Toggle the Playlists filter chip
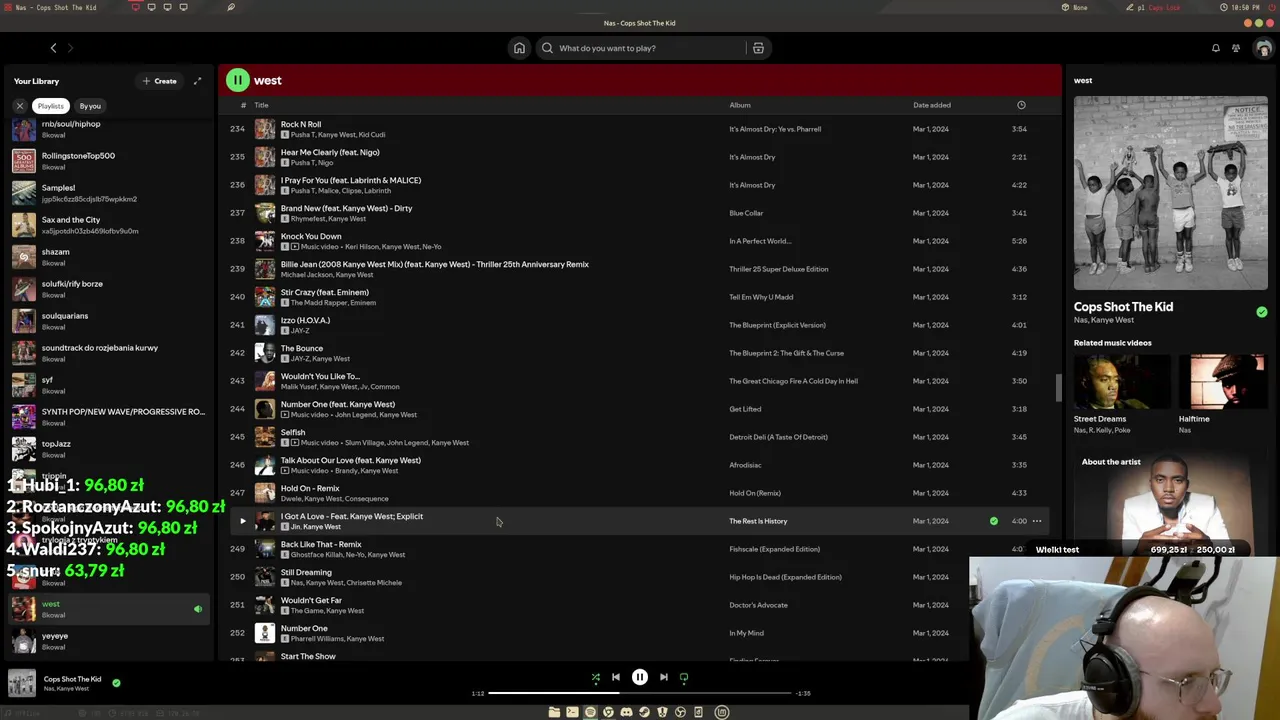The height and width of the screenshot is (720, 1280). point(50,106)
